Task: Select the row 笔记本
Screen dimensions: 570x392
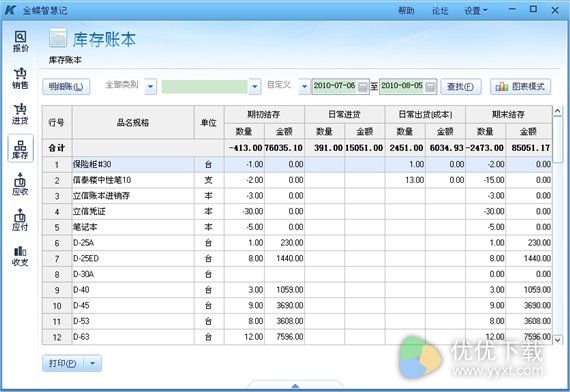Action: click(297, 227)
